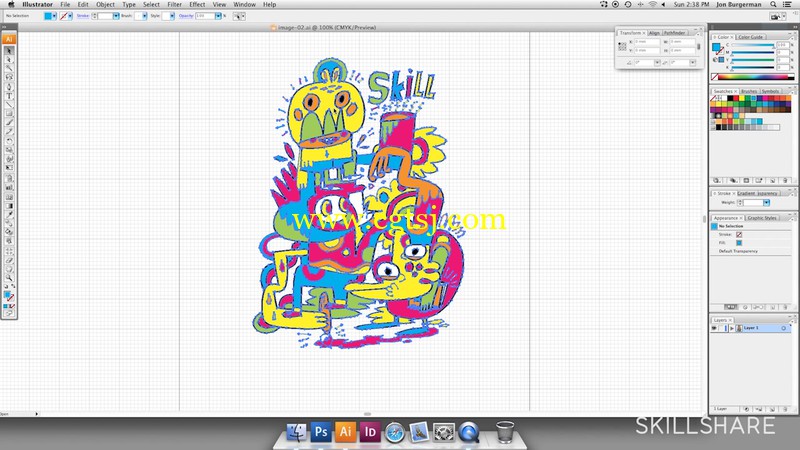
Task: Select the Eraser tool
Action: coord(9,260)
